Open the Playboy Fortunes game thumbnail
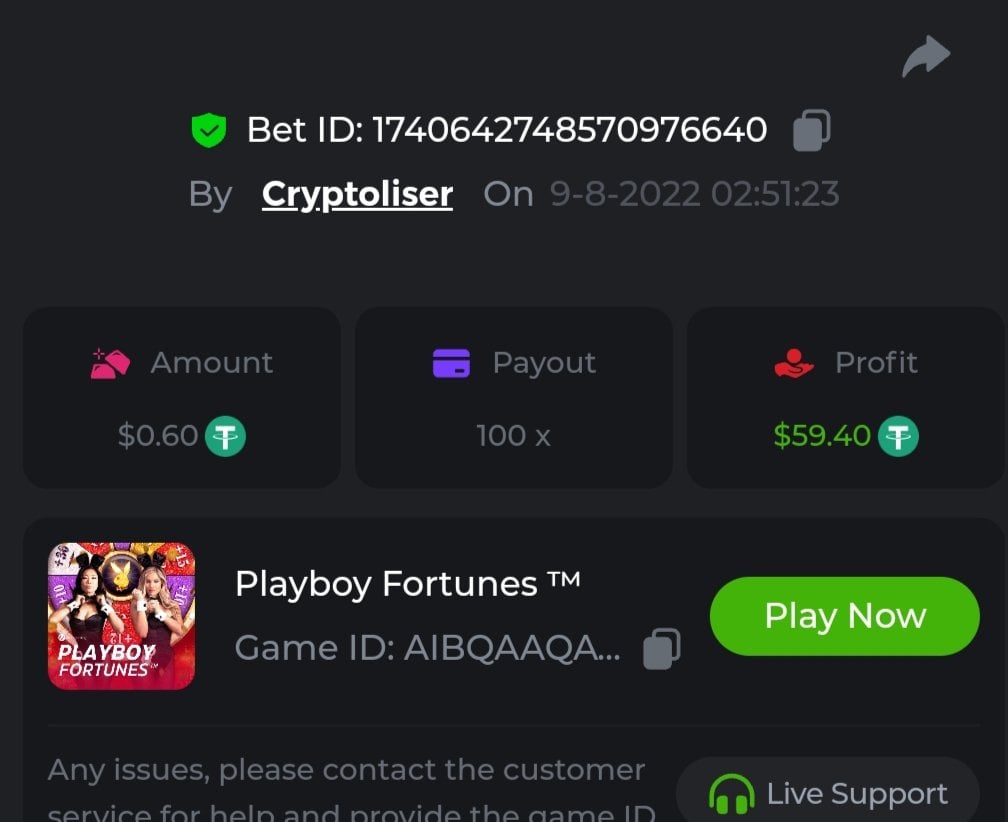Screen dimensions: 1008x822 (x=121, y=616)
